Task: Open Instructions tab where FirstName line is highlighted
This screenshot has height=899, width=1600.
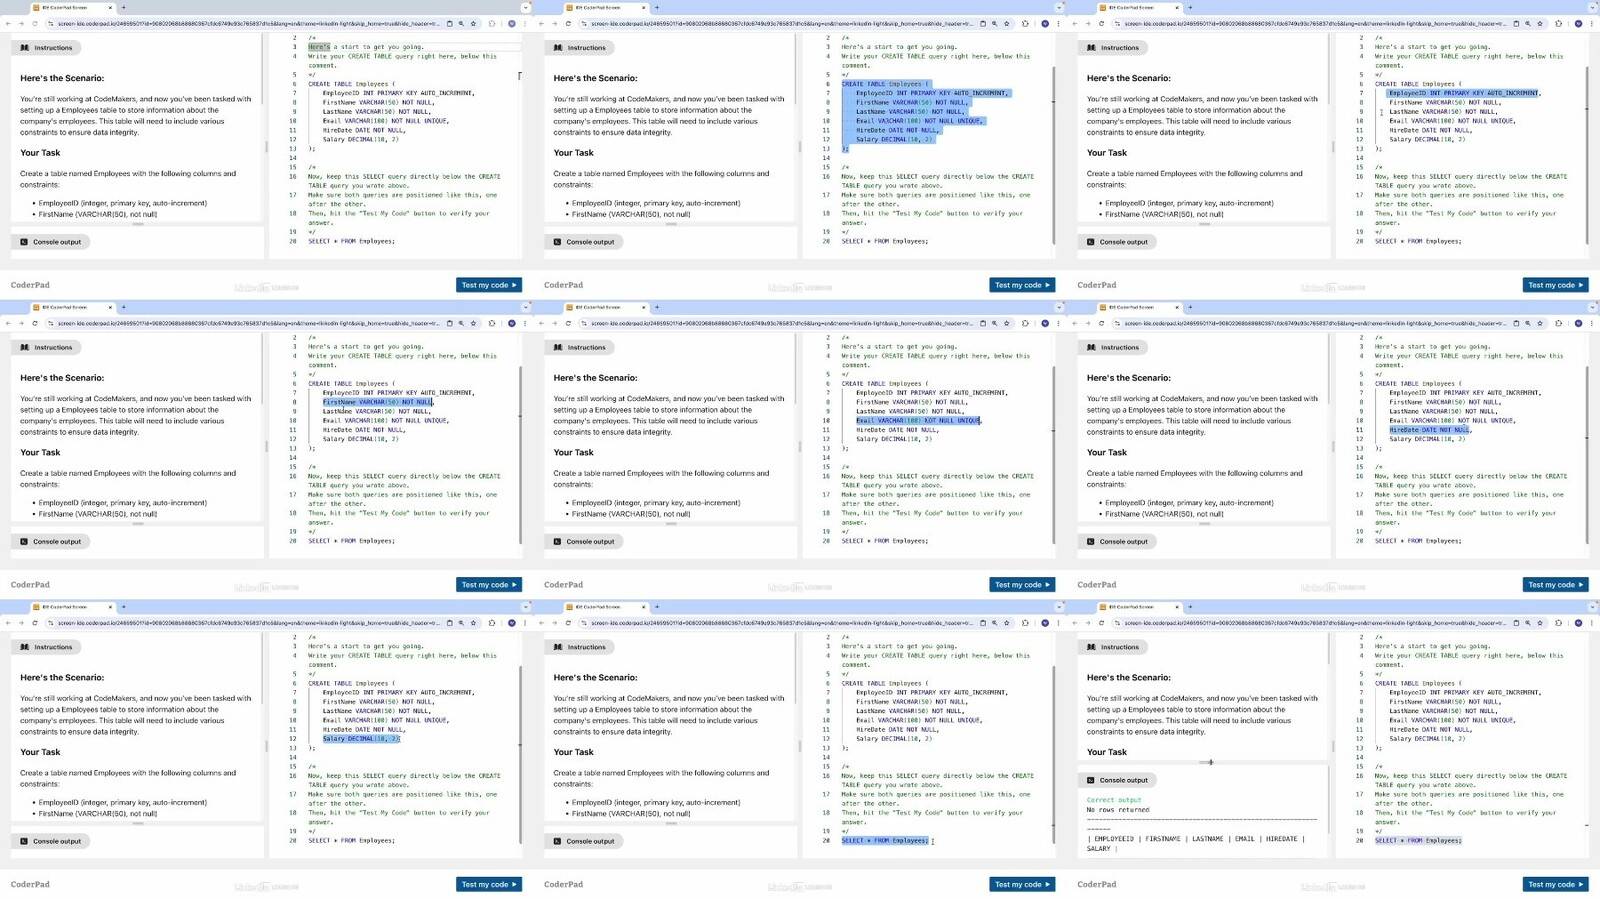Action: (x=47, y=348)
